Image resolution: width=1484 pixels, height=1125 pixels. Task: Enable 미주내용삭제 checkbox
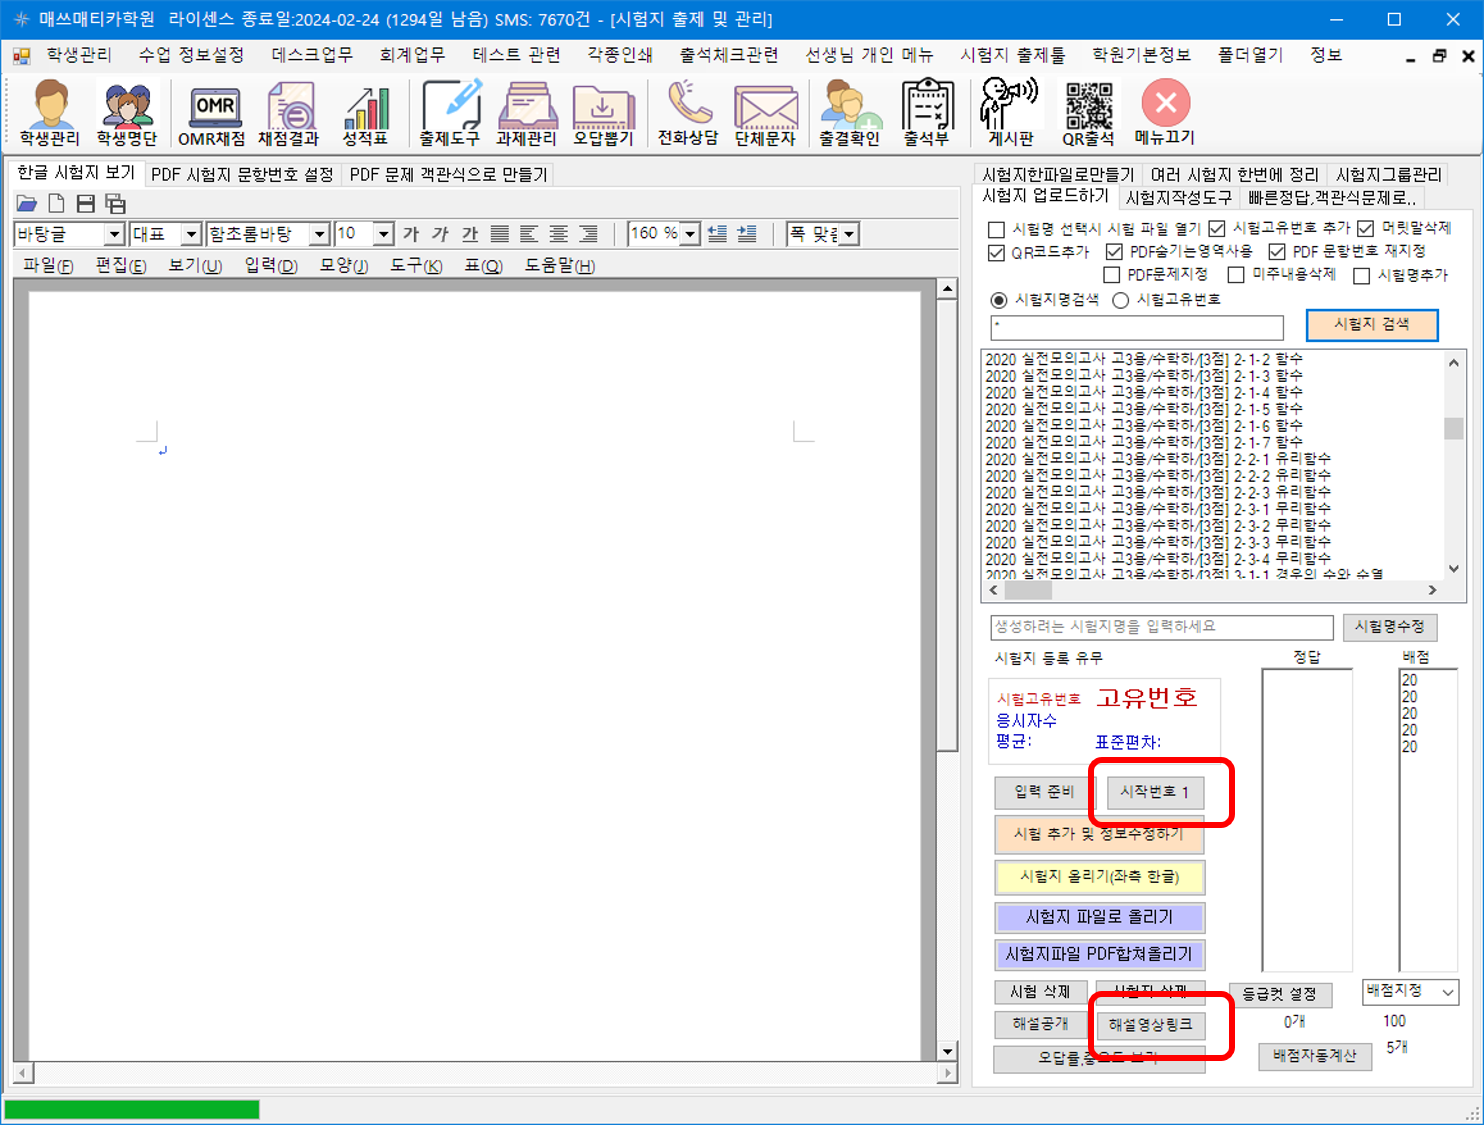(1237, 275)
